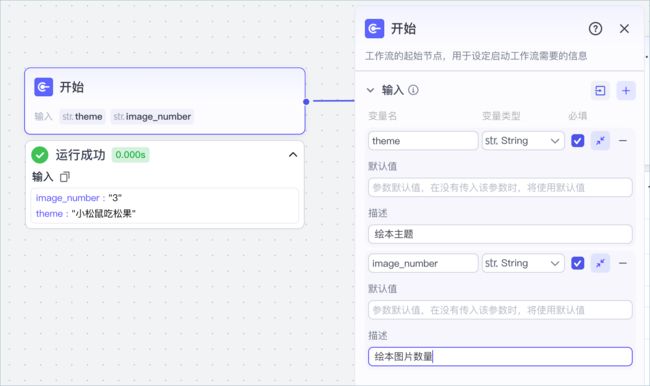Click the input info icon next to 输入
650x386 pixels.
[x=413, y=90]
